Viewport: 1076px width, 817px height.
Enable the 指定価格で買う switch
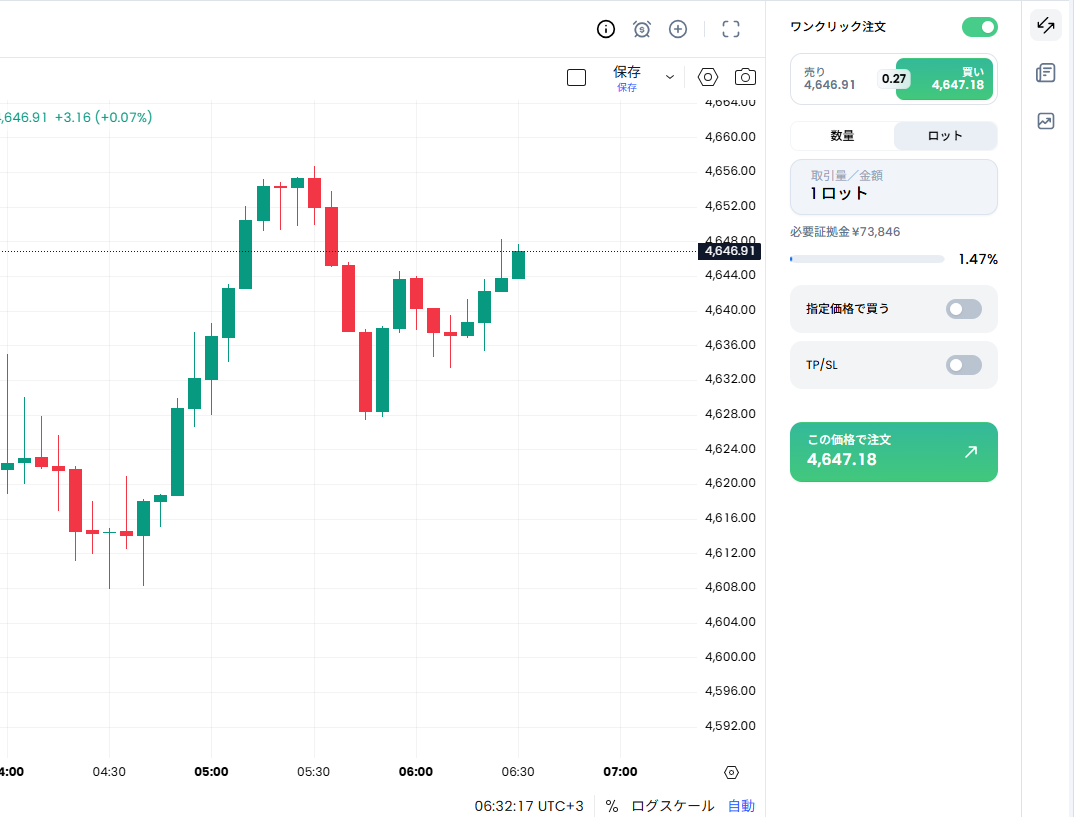(963, 309)
